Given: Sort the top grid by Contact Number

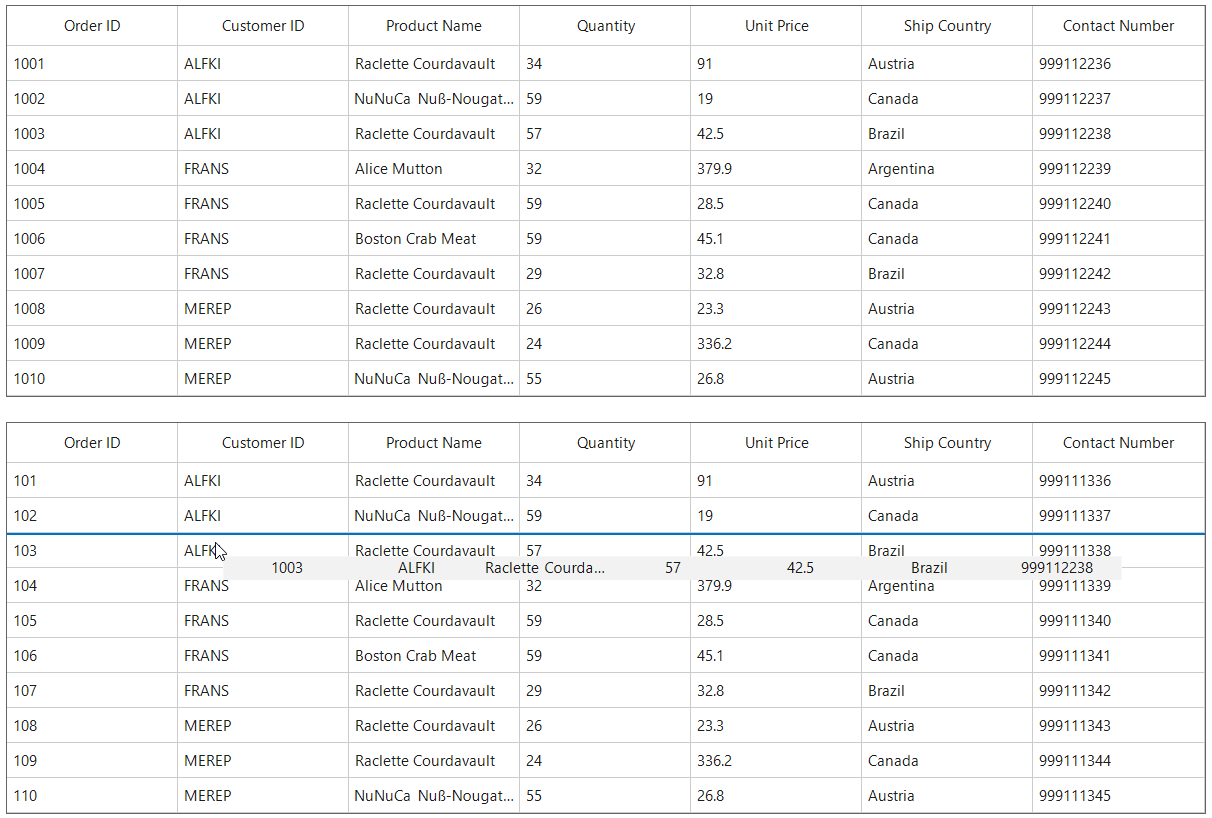Looking at the screenshot, I should click(1118, 26).
